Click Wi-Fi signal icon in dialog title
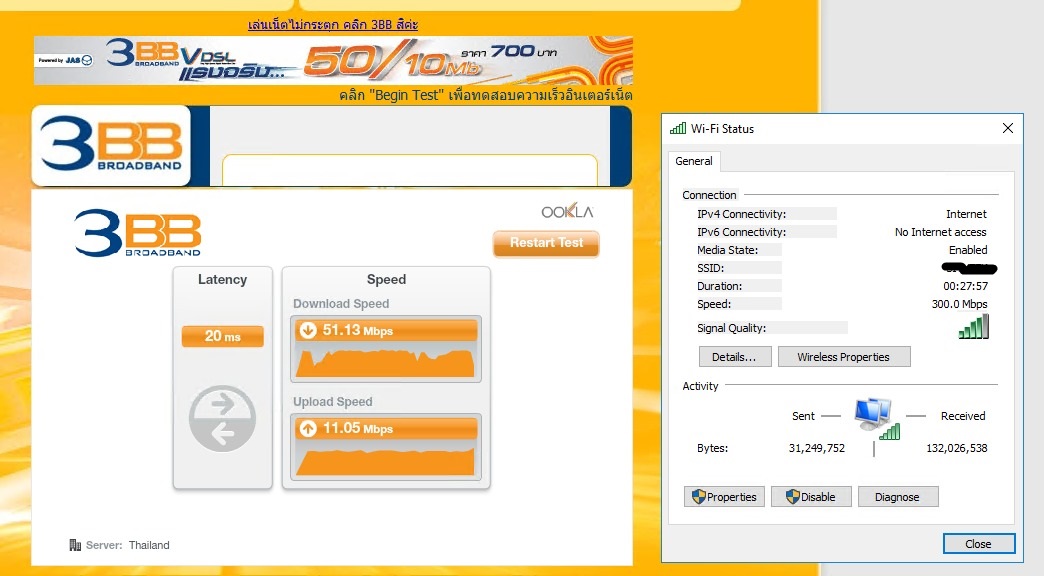 (x=678, y=128)
